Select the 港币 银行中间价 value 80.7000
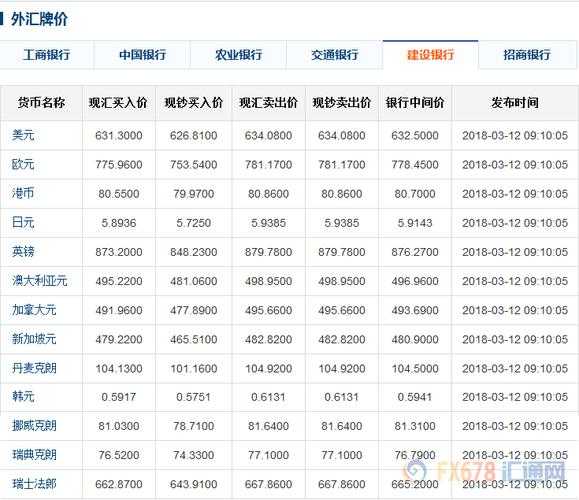The width and height of the screenshot is (579, 500). pos(415,194)
